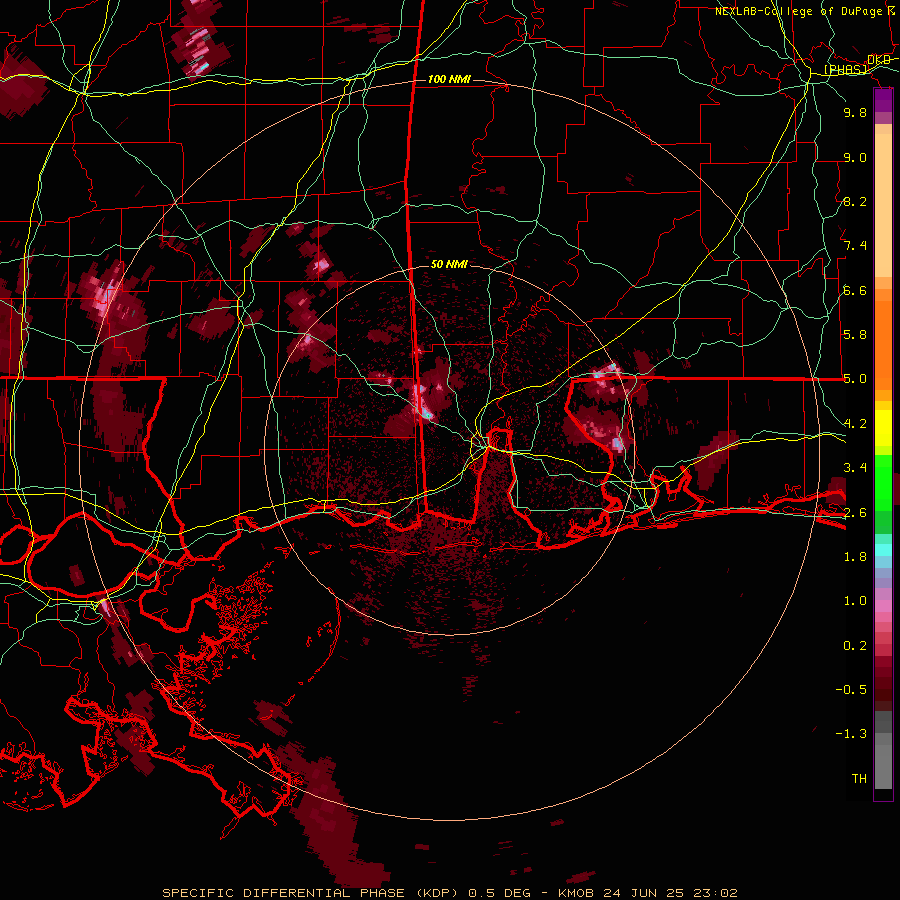Click the '0.2' scale value
Image resolution: width=900 pixels, height=900 pixels.
coord(855,646)
